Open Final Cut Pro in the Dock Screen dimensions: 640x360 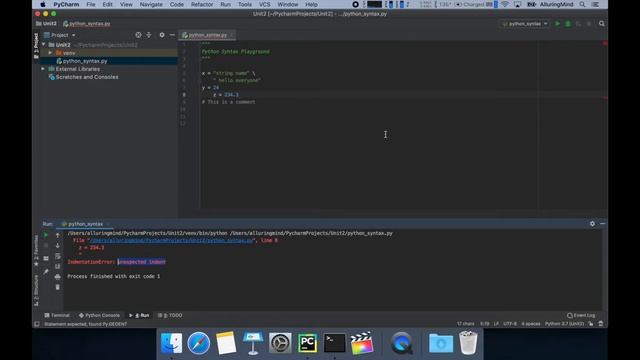click(x=362, y=343)
